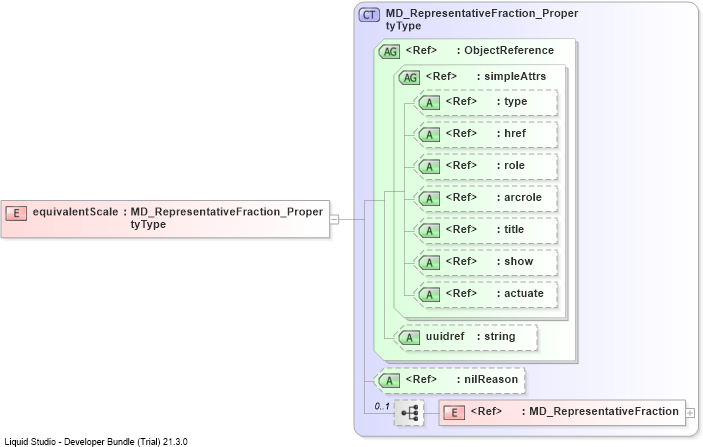The width and height of the screenshot is (703, 447).
Task: Click the Liquid Studio trial version footer text
Action: (96, 442)
